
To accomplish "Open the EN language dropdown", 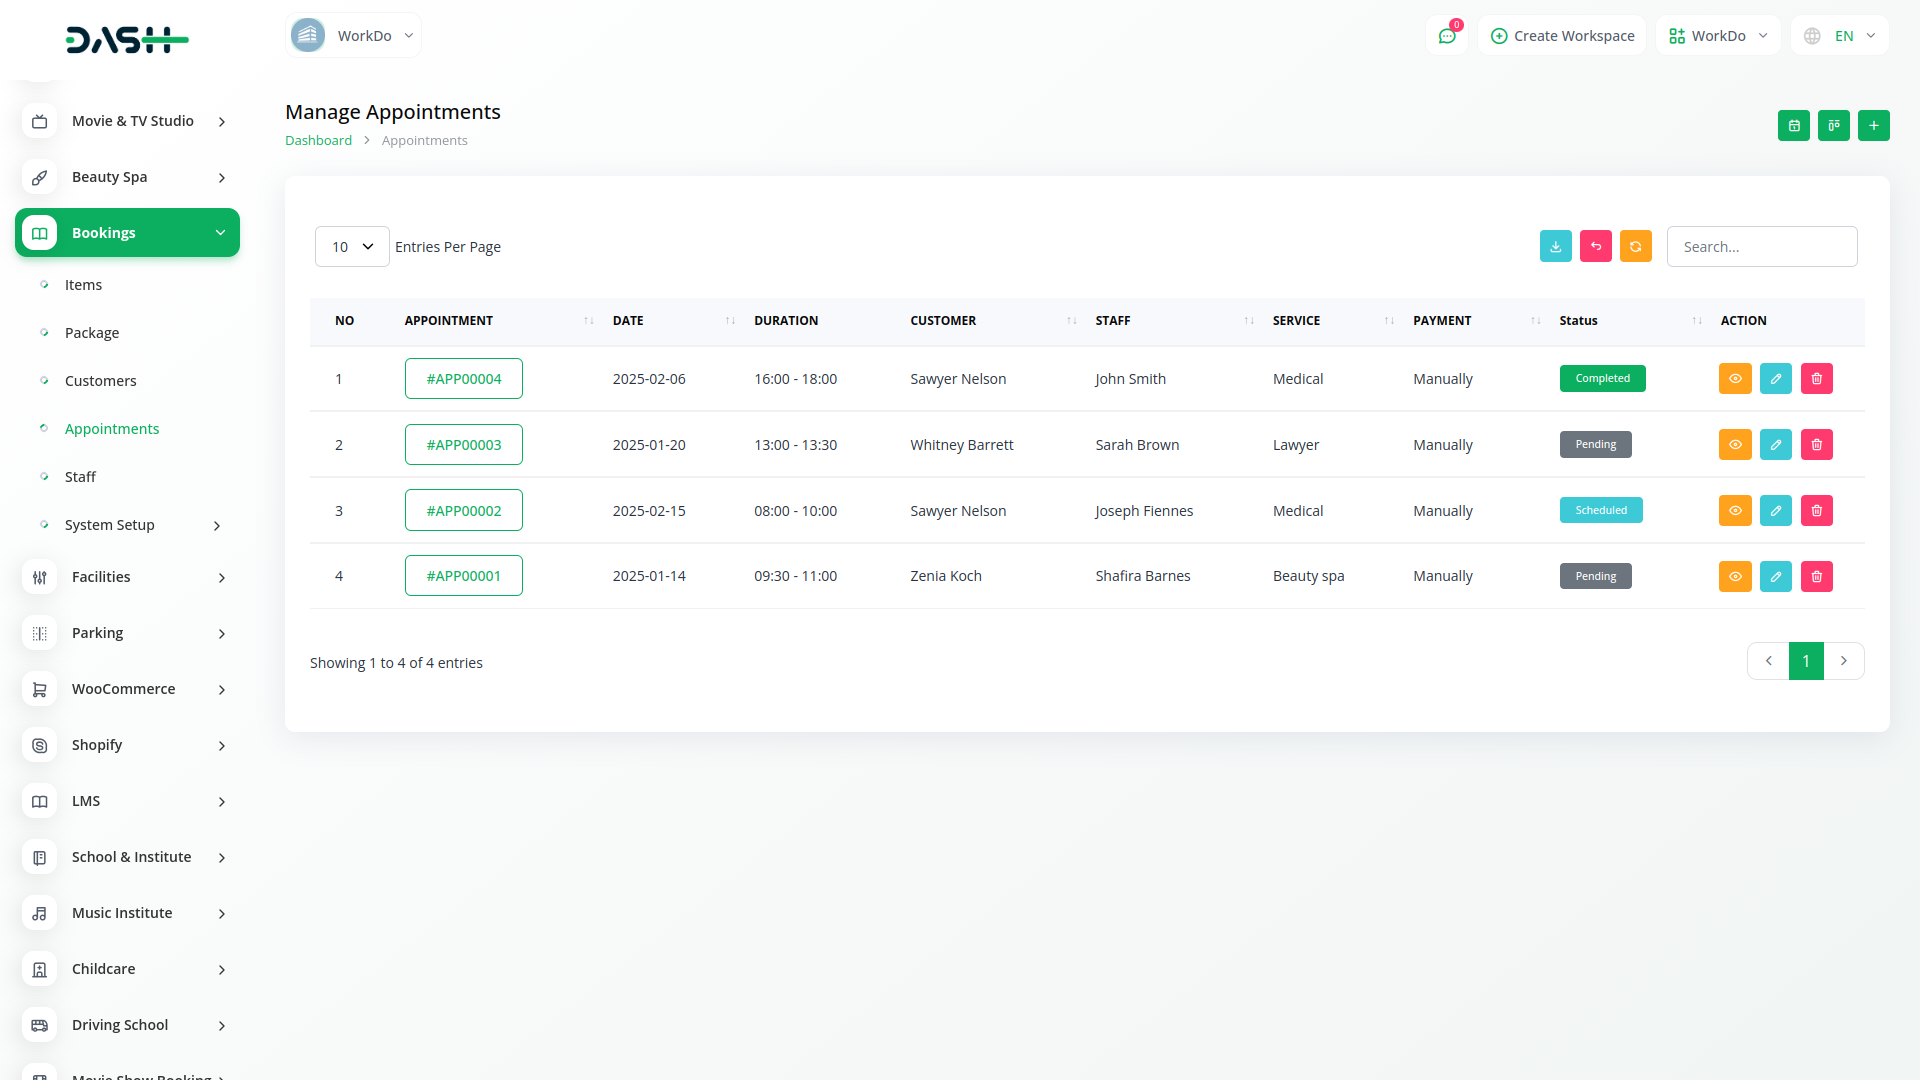I will (x=1841, y=36).
